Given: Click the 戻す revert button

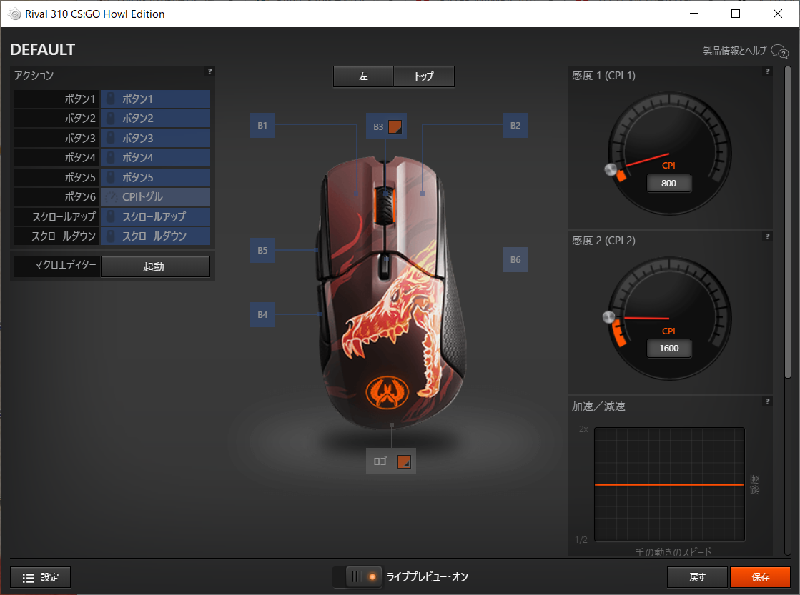Looking at the screenshot, I should coord(697,577).
